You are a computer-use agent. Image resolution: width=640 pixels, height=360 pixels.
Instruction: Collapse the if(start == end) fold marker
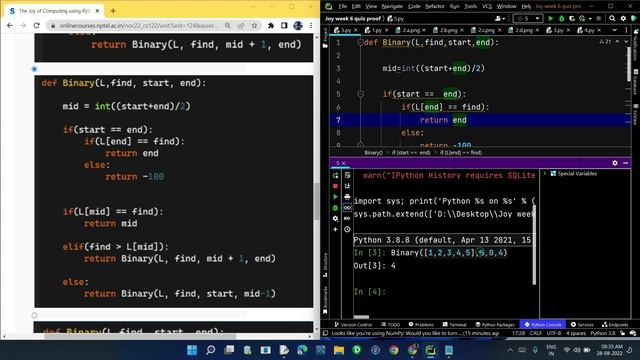click(x=360, y=94)
